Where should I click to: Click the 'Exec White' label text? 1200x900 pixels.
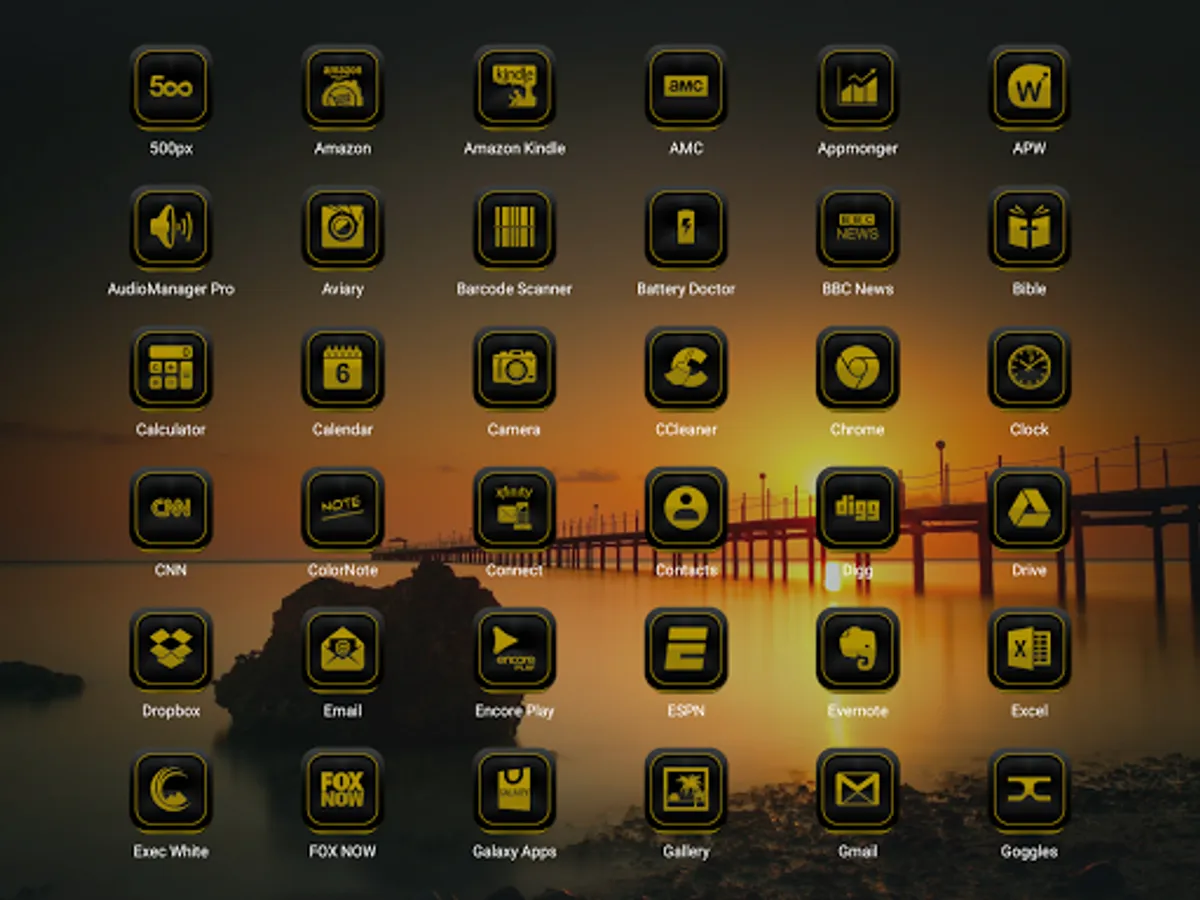[x=171, y=852]
